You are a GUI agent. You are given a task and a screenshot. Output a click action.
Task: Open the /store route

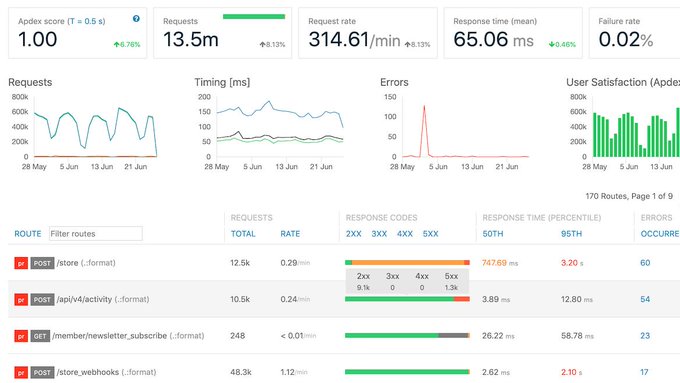coord(86,263)
